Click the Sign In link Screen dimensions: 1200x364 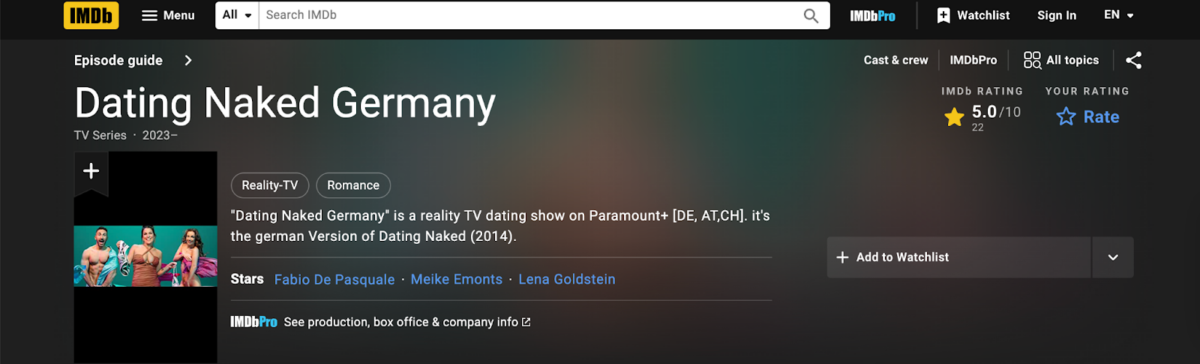pos(1057,15)
